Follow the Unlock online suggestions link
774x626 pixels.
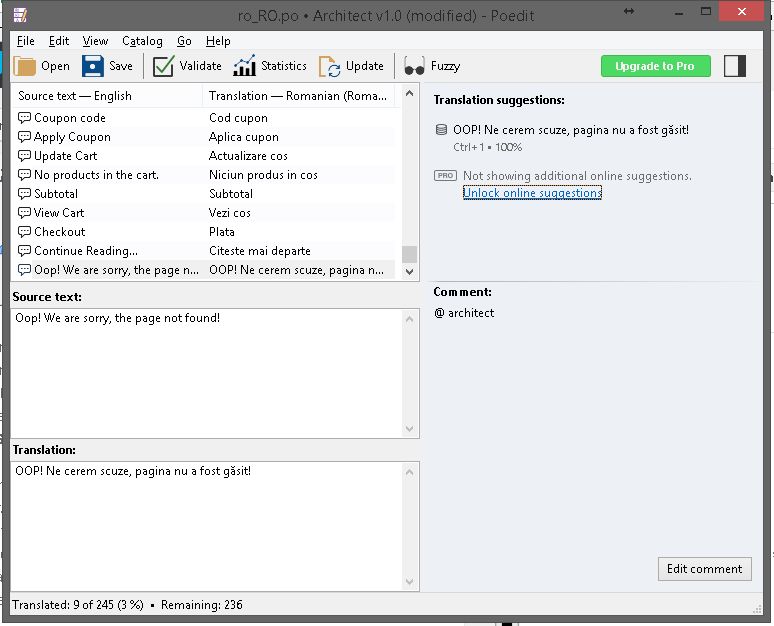[x=532, y=193]
